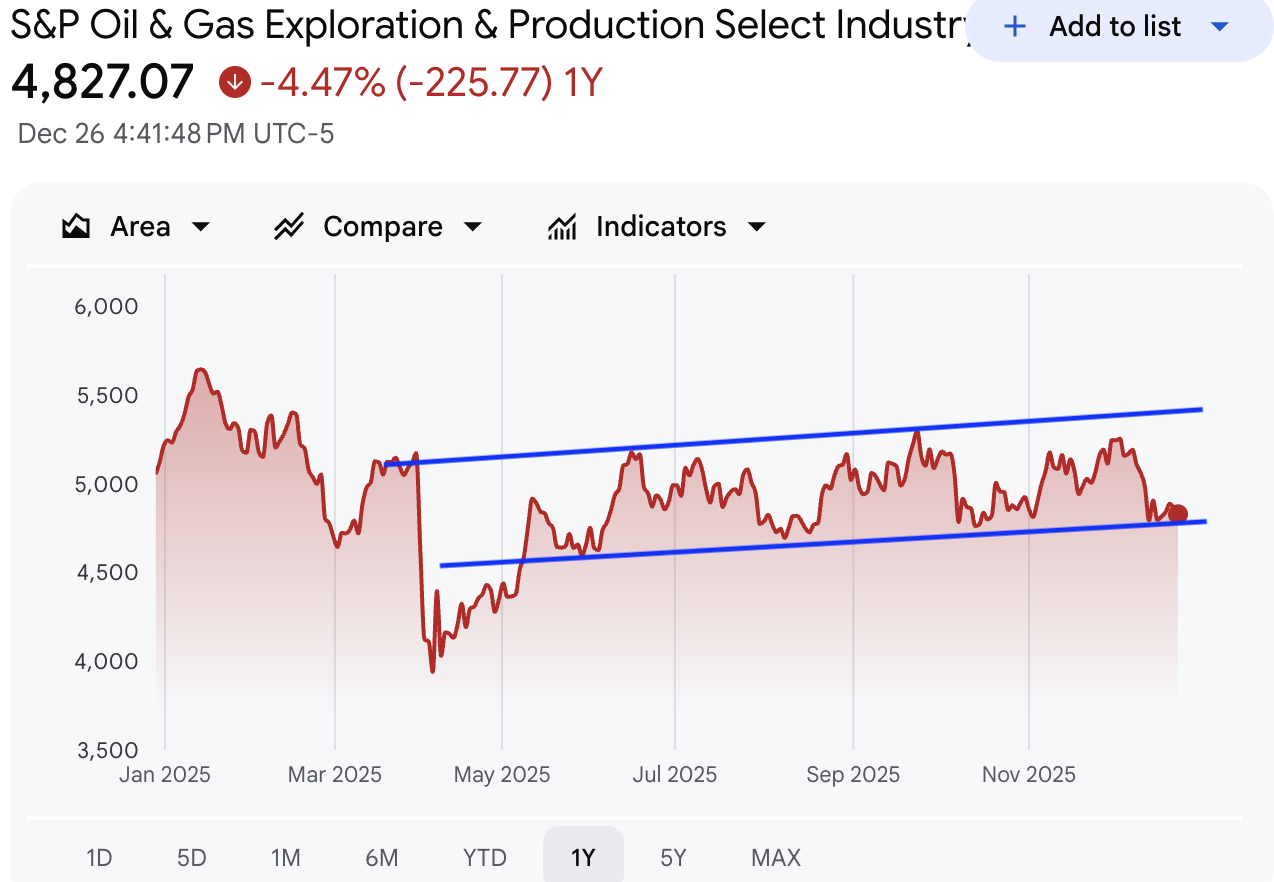Click the Compare lines icon
Image resolution: width=1274 pixels, height=882 pixels.
click(x=289, y=227)
